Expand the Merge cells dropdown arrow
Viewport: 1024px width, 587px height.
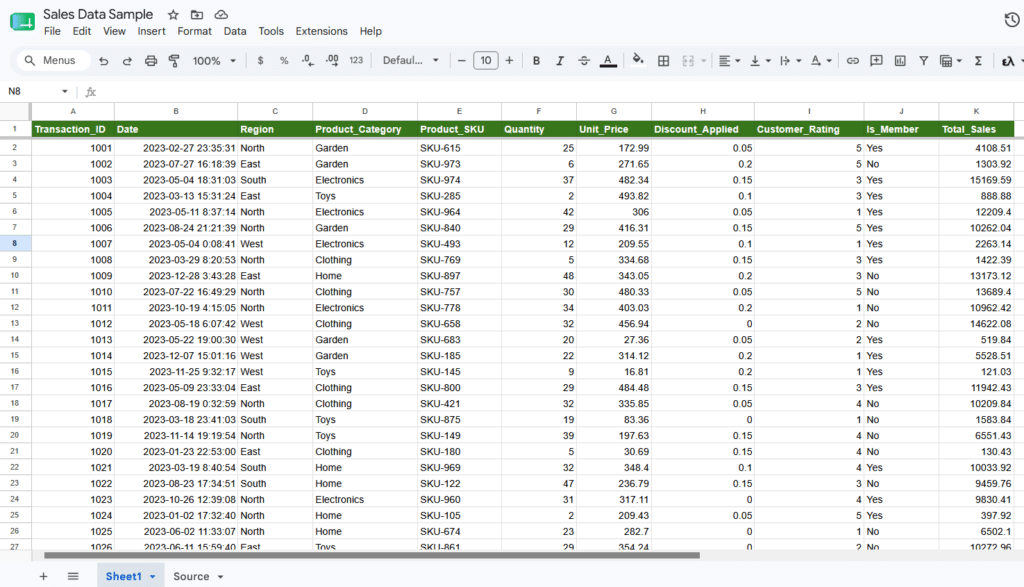703,61
